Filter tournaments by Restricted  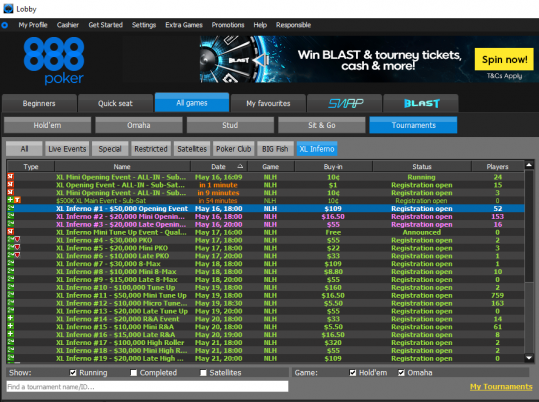[151, 149]
